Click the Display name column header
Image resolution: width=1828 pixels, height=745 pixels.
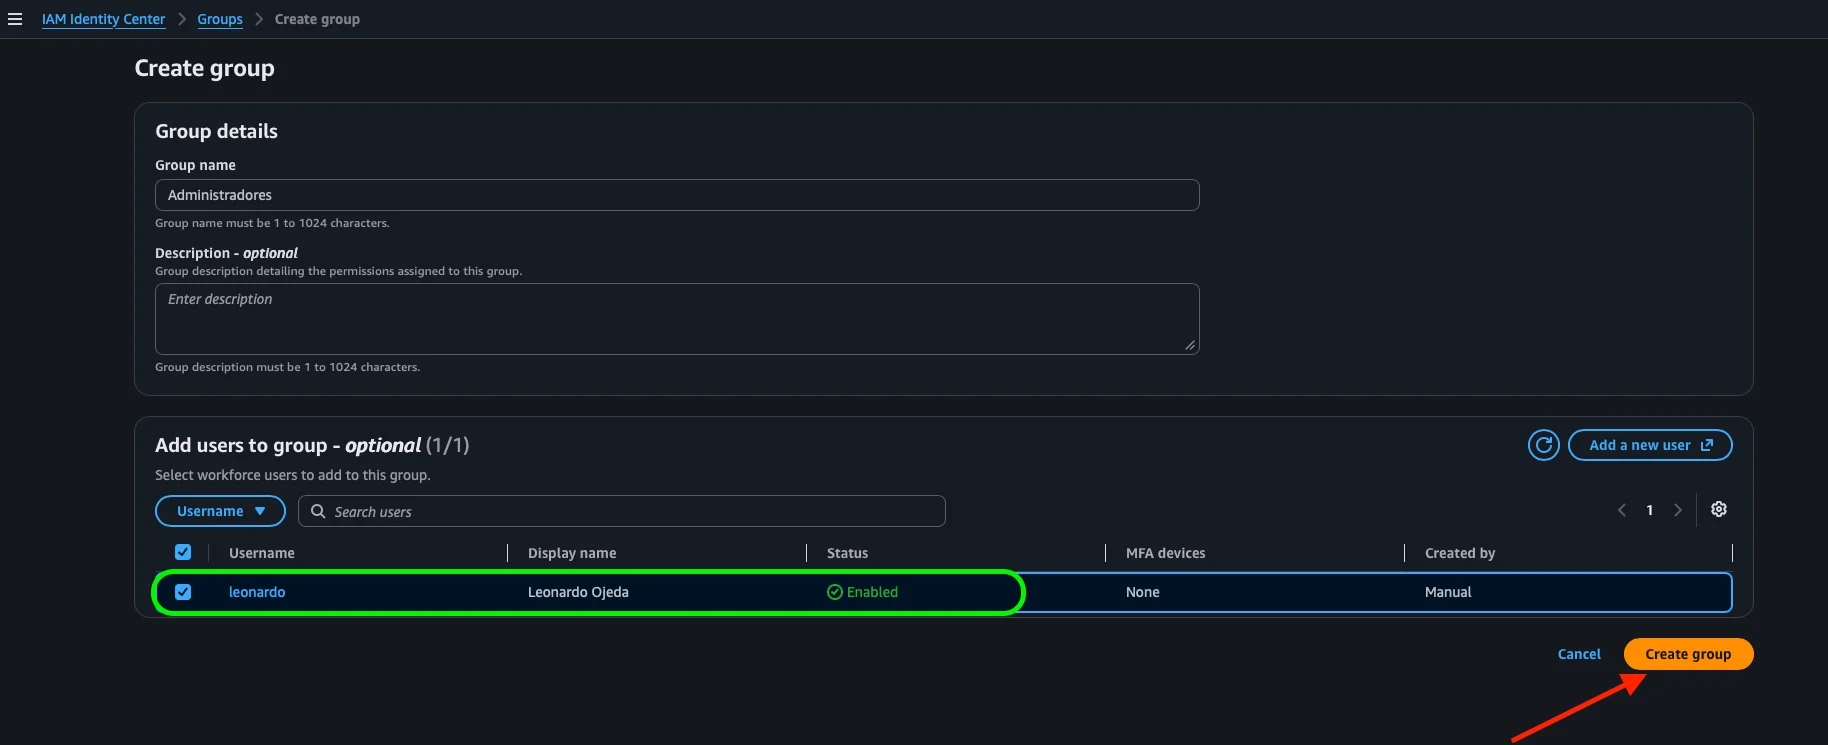(572, 553)
